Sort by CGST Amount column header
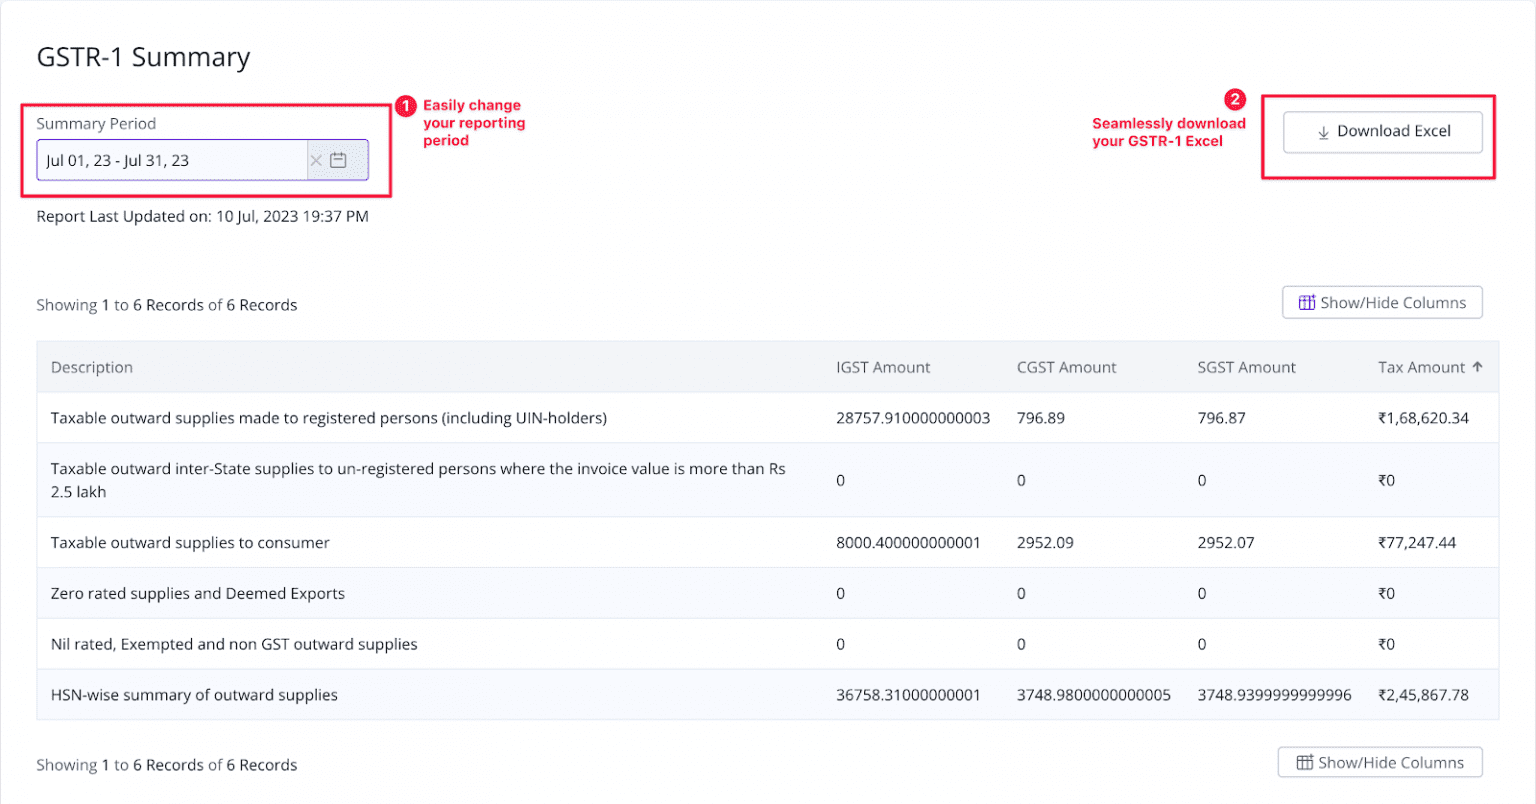1536x804 pixels. point(1066,367)
